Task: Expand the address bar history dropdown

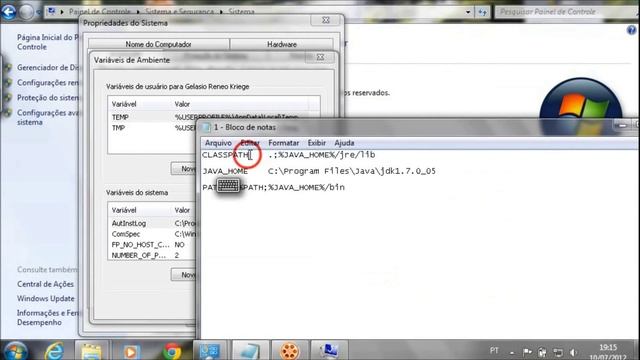Action: point(468,12)
